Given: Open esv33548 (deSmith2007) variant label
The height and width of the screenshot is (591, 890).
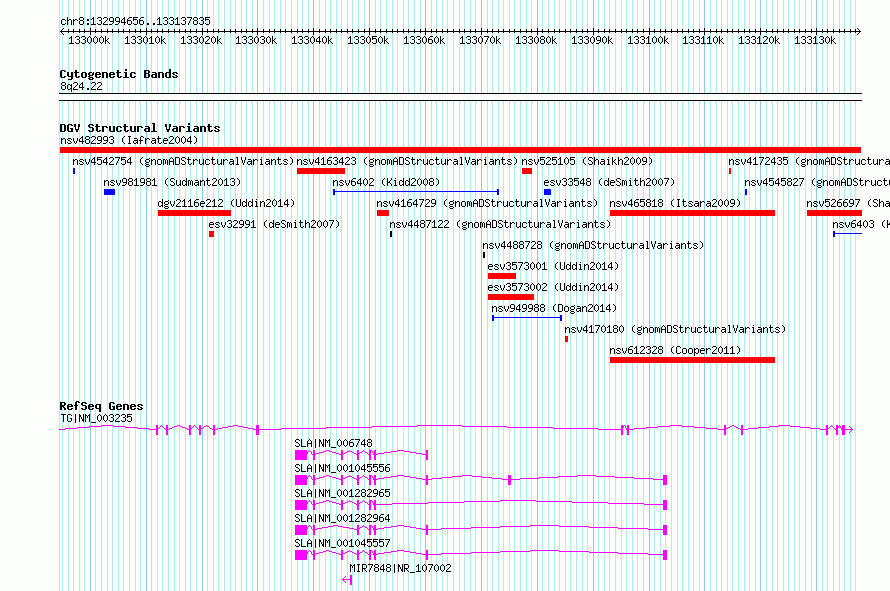Looking at the screenshot, I should 609,182.
